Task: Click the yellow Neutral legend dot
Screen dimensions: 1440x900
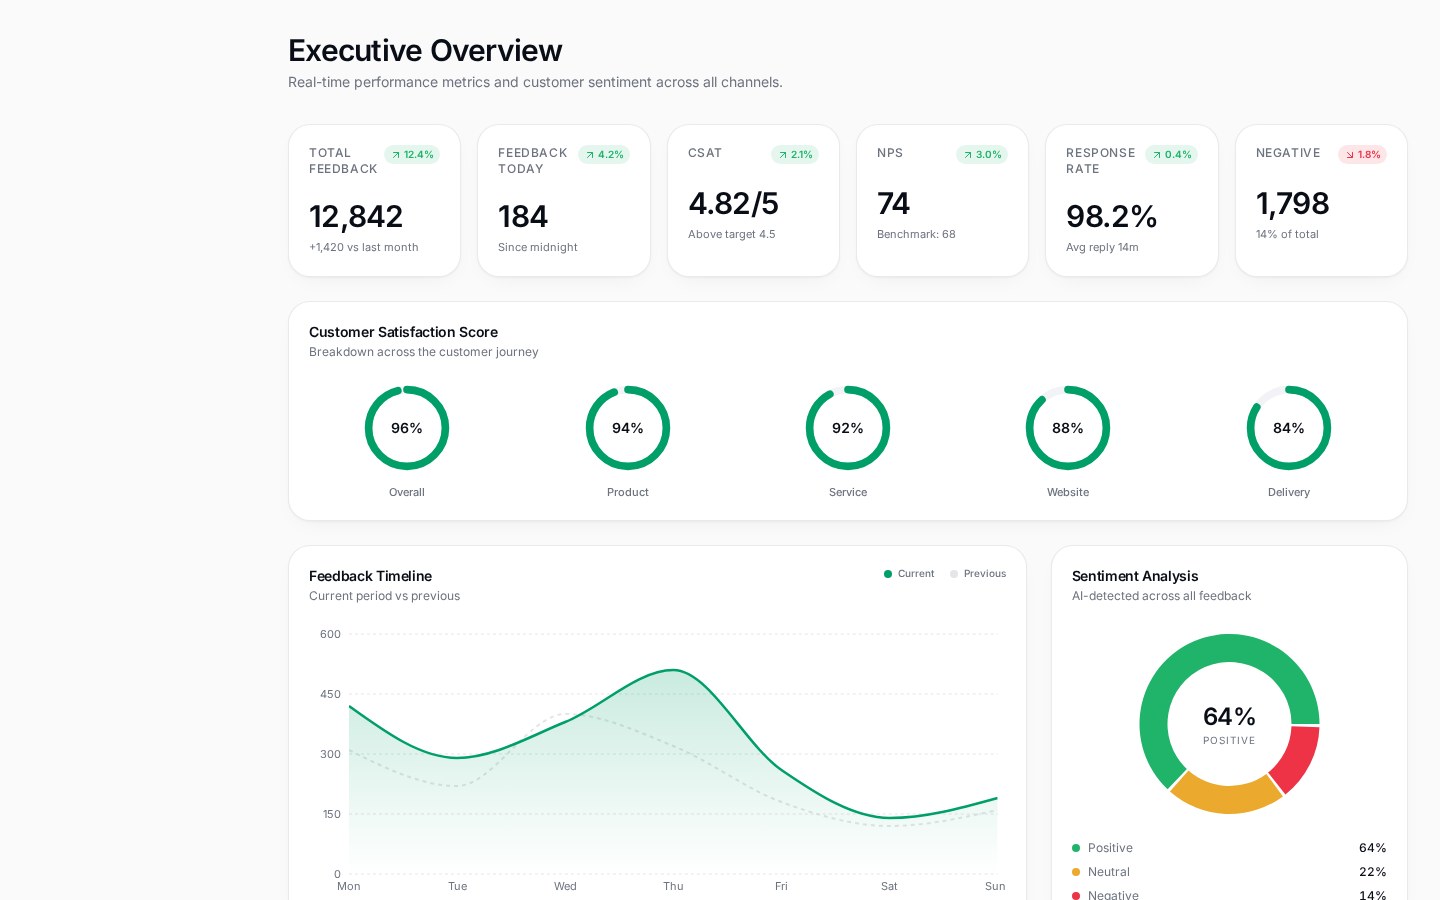Action: coord(1076,872)
